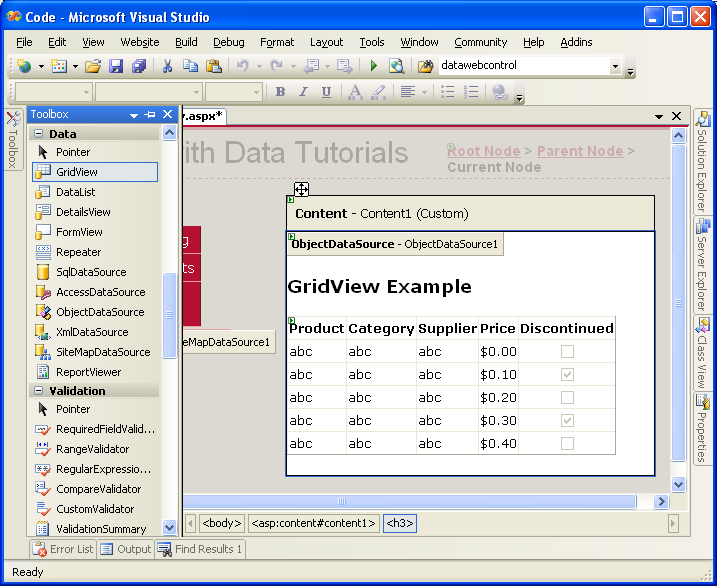The image size is (717, 586).
Task: Click the Parent Node breadcrumb link
Action: click(580, 151)
